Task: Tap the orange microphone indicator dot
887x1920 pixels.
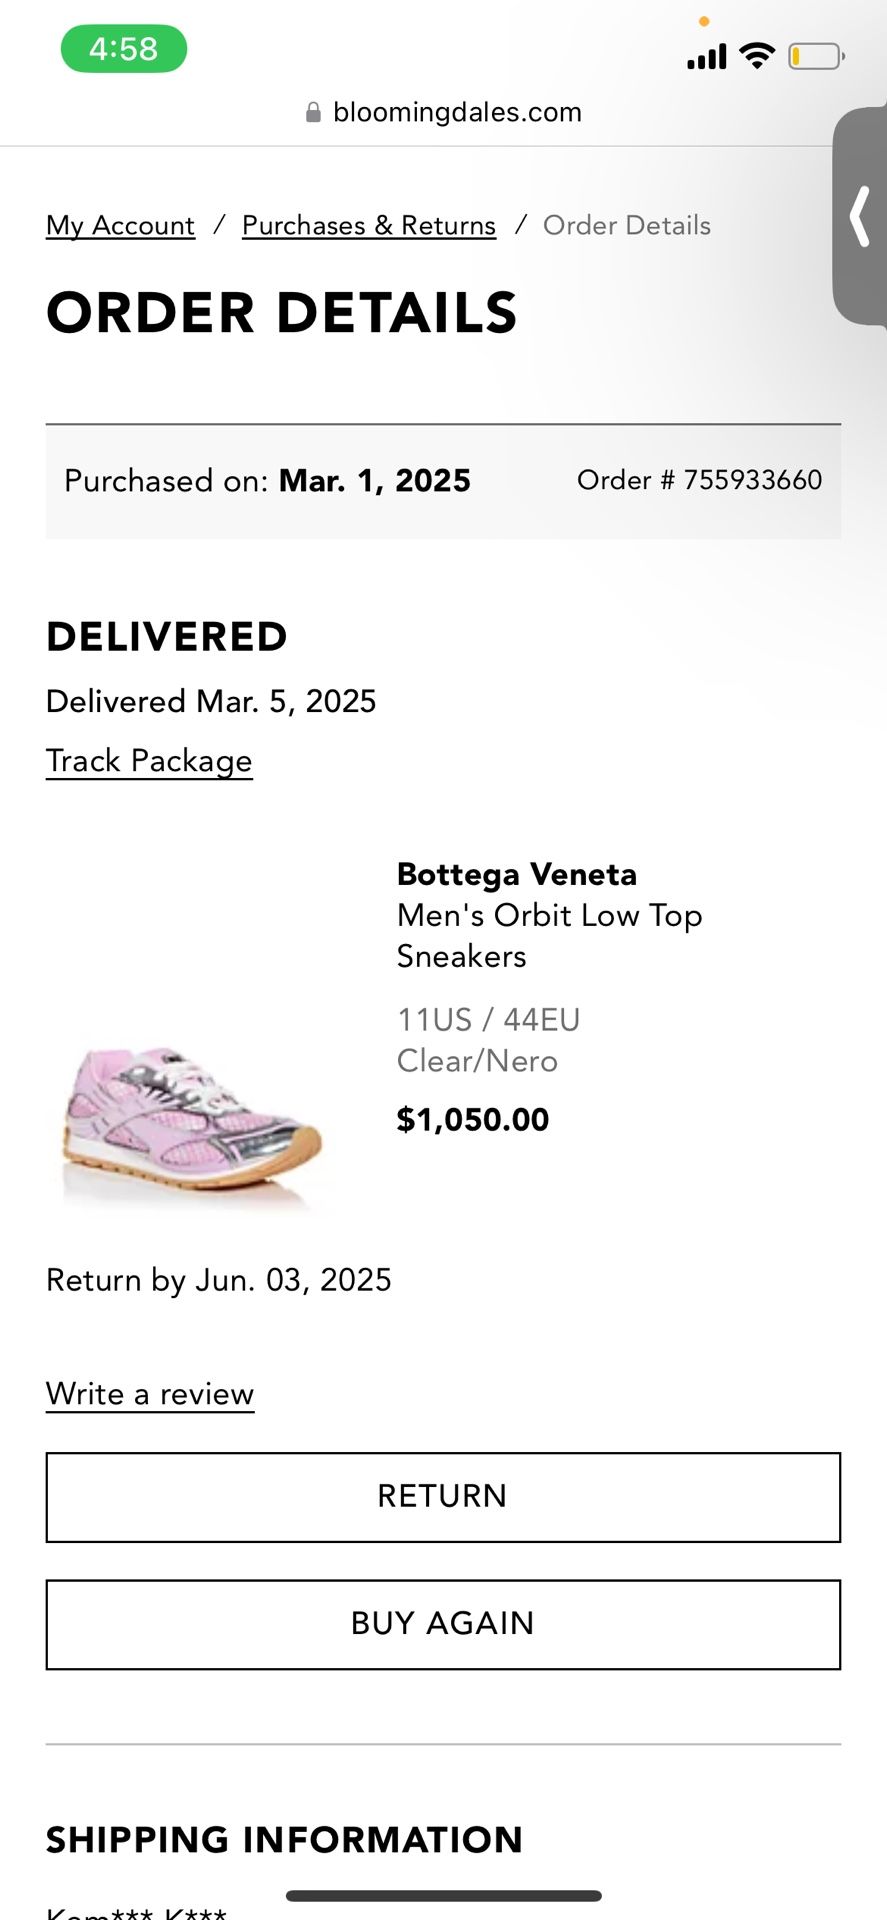Action: 704,21
